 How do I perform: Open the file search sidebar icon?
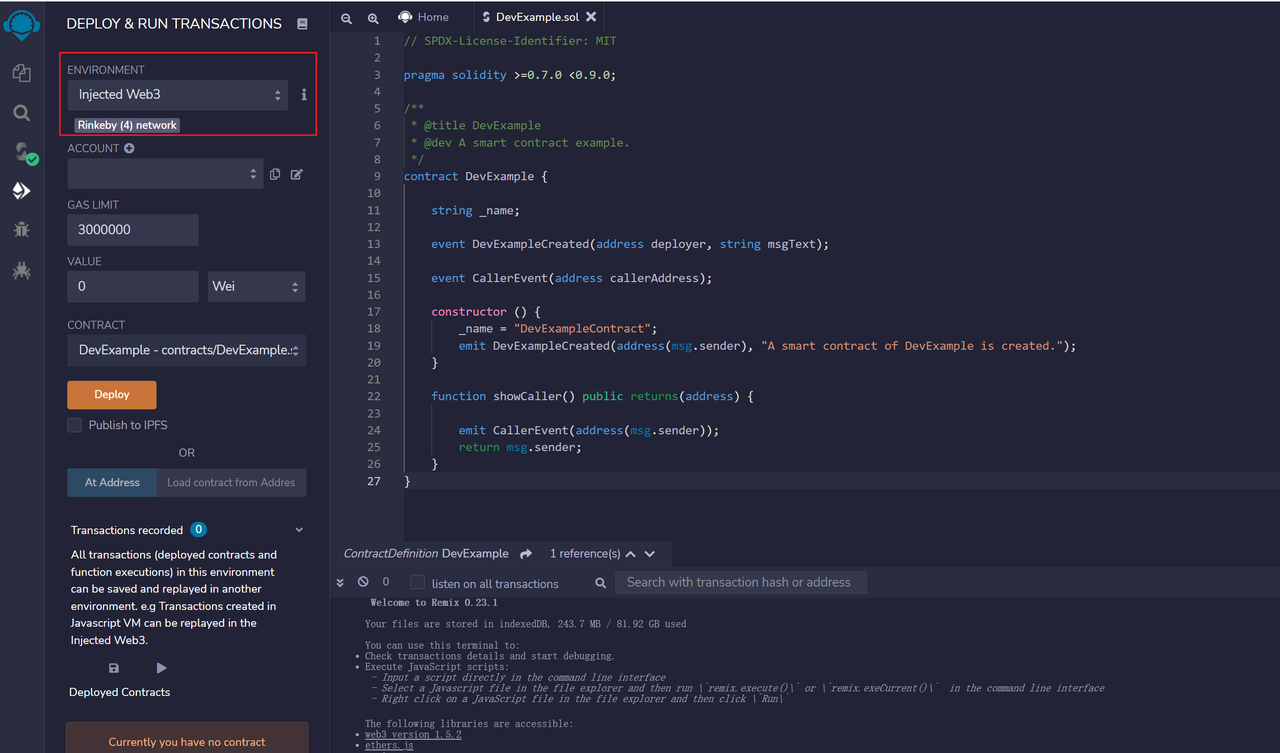21,113
